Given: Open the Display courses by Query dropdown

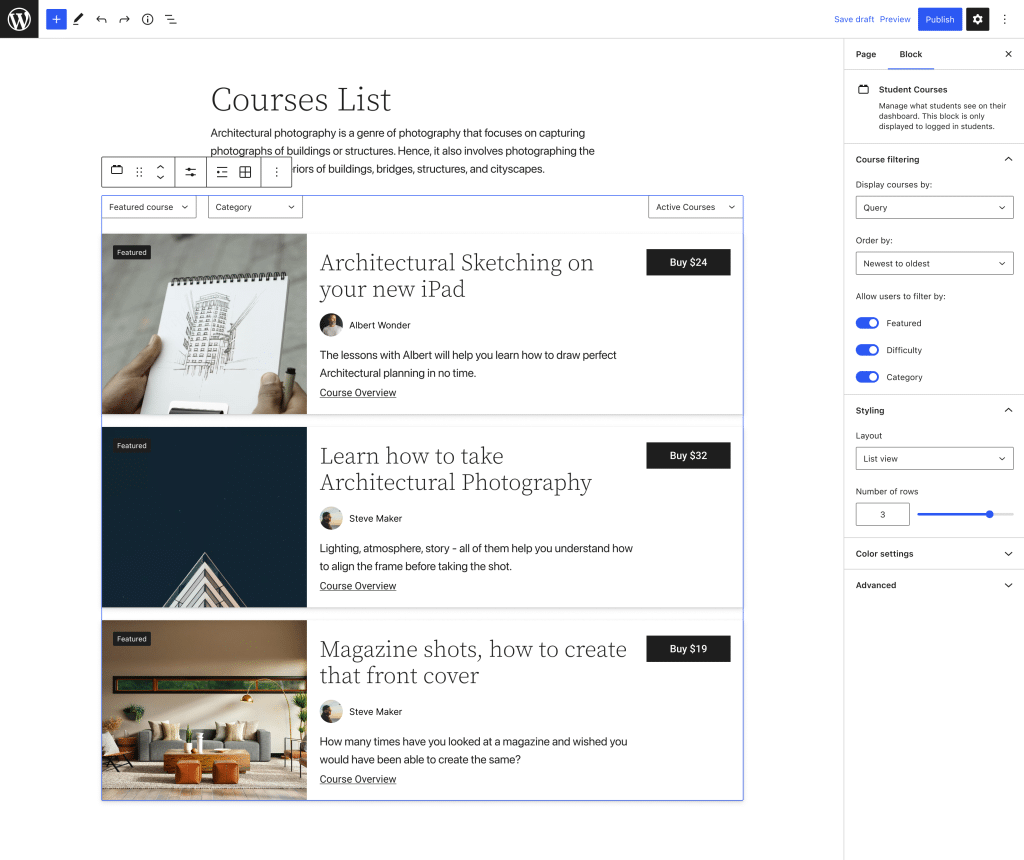Looking at the screenshot, I should pos(934,208).
